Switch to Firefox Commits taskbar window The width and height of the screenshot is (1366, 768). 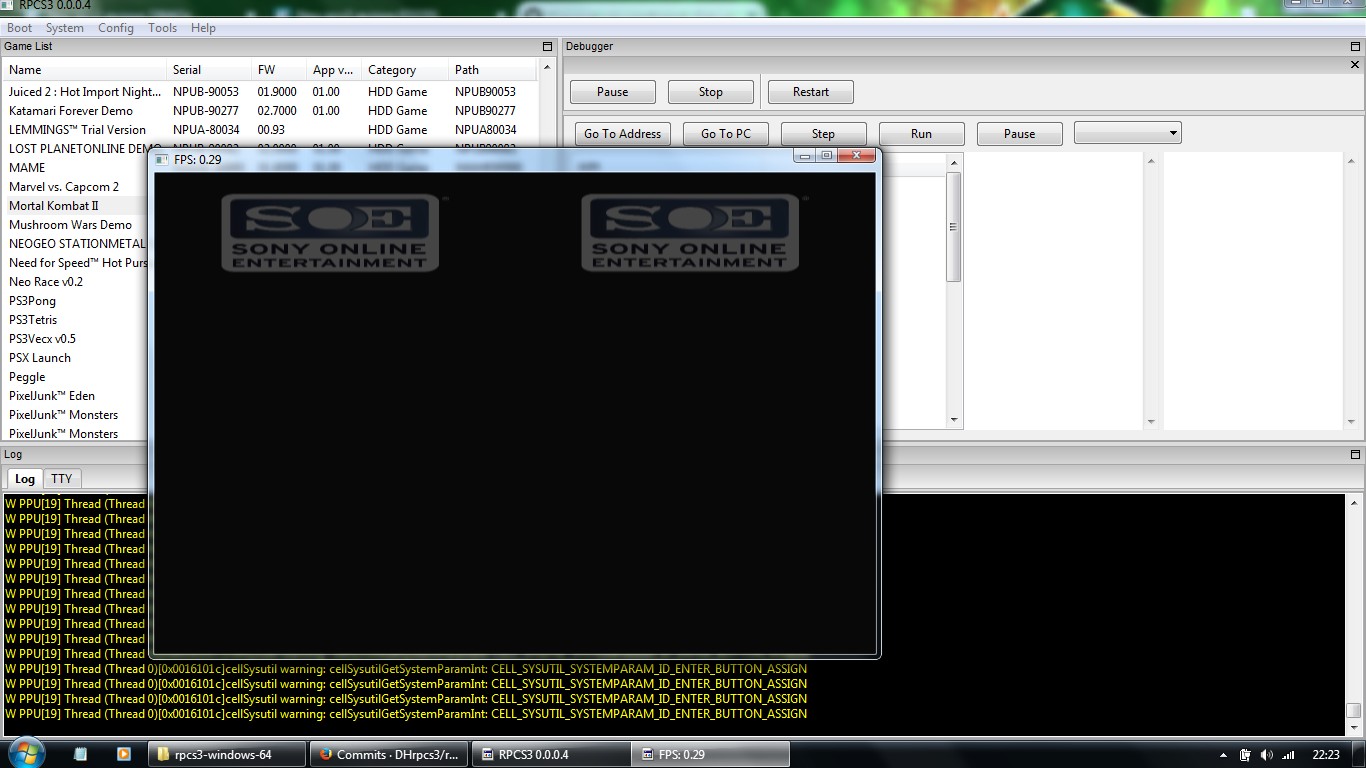[x=389, y=754]
